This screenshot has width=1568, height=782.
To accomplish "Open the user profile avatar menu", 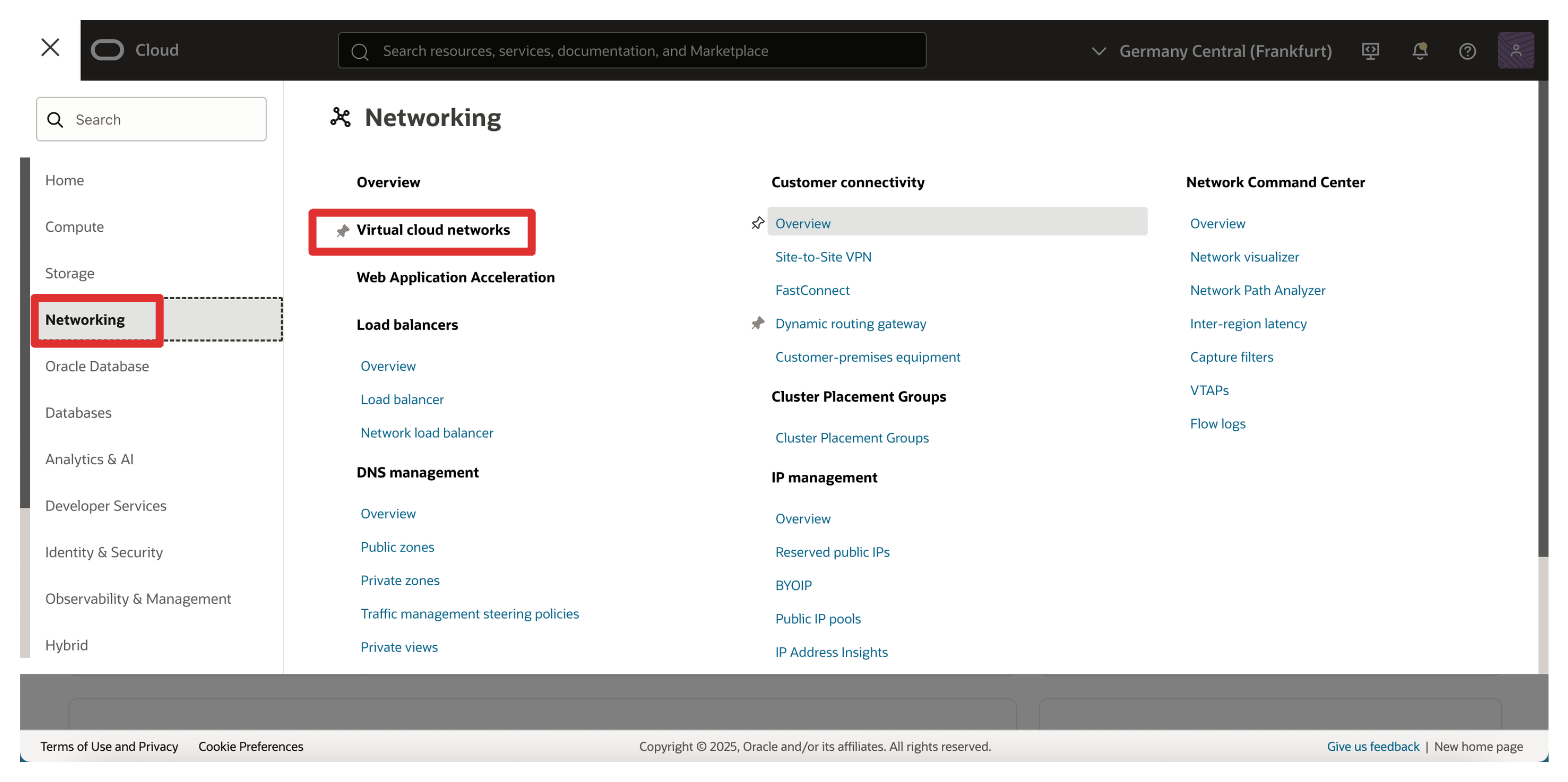I will coord(1515,50).
